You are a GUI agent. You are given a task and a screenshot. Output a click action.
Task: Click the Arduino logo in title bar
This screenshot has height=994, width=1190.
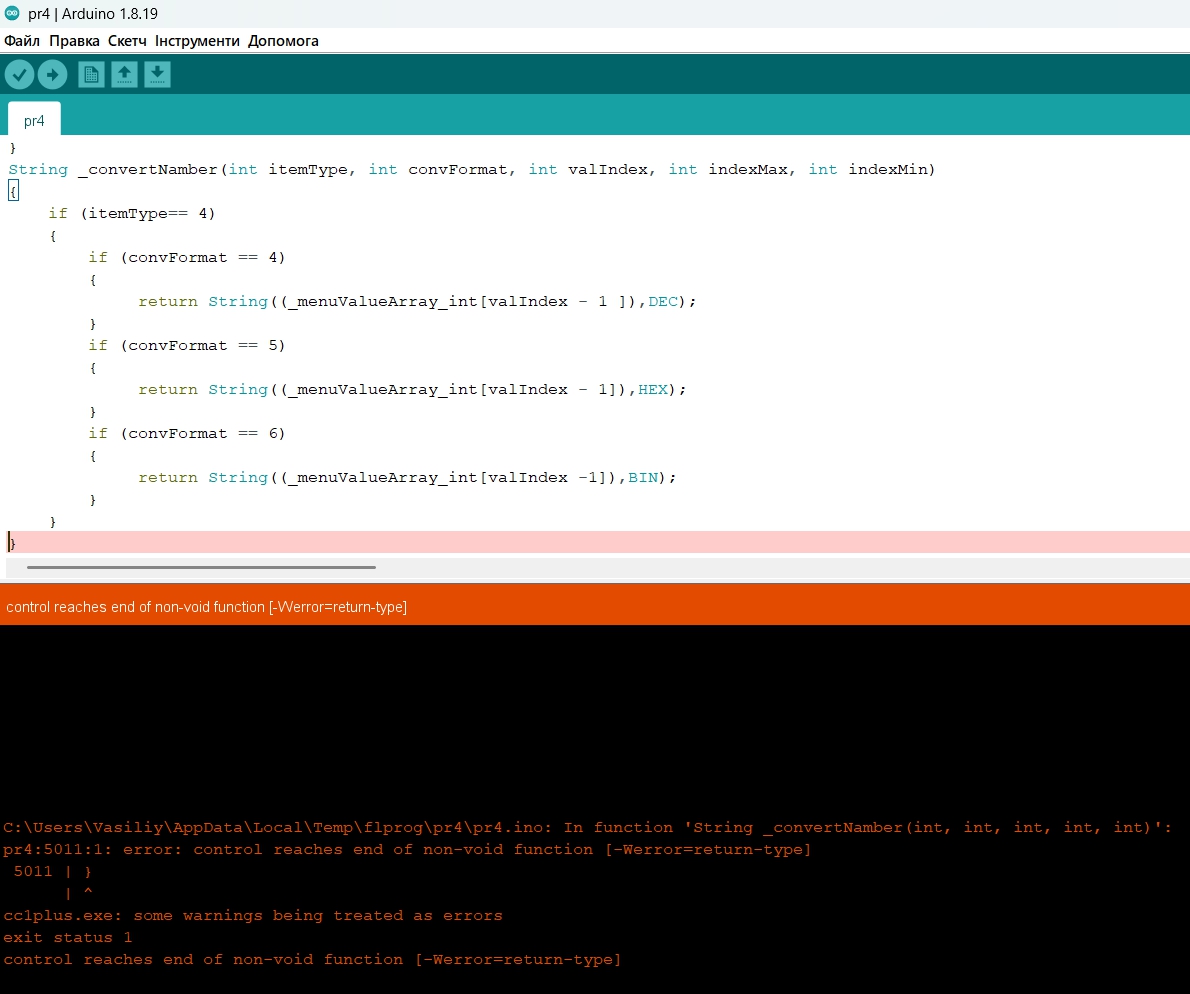12,14
